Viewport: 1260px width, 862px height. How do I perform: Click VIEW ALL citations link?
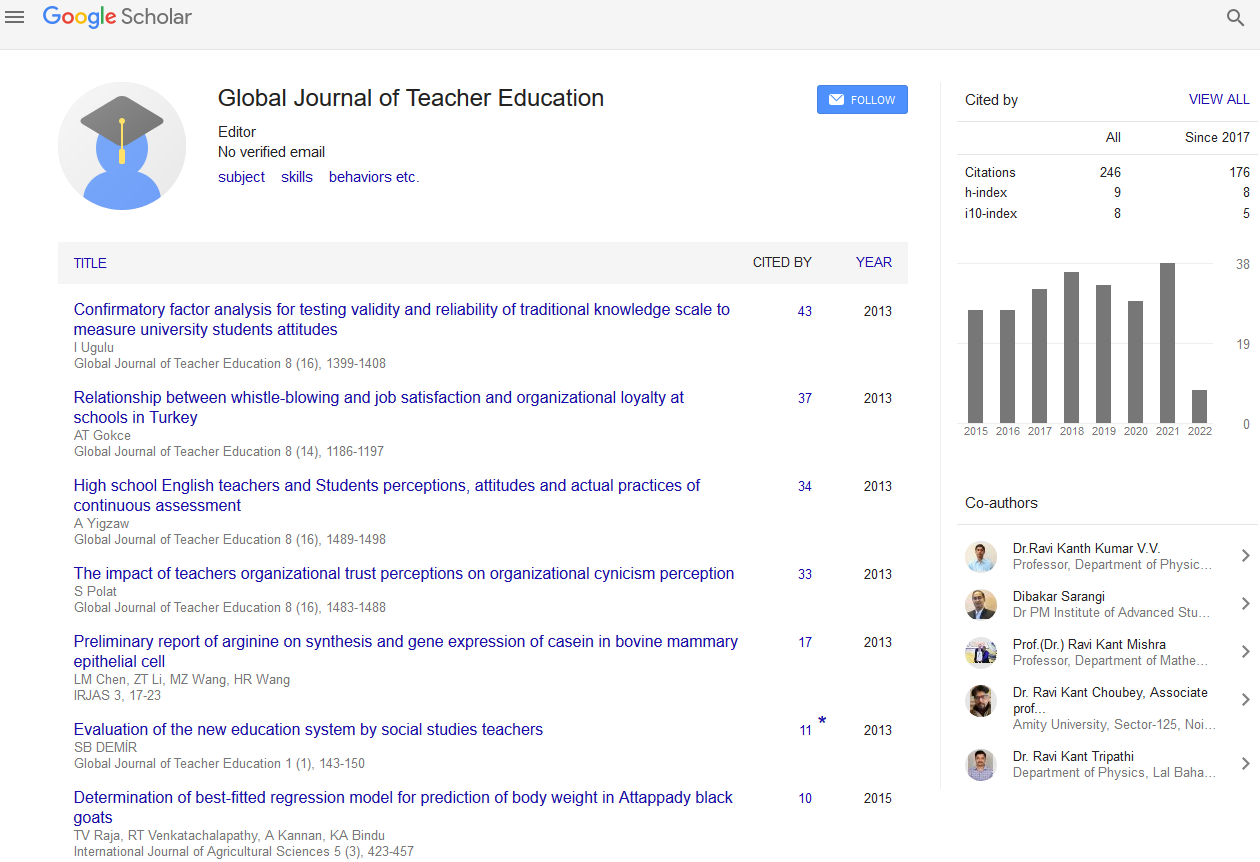pyautogui.click(x=1219, y=99)
